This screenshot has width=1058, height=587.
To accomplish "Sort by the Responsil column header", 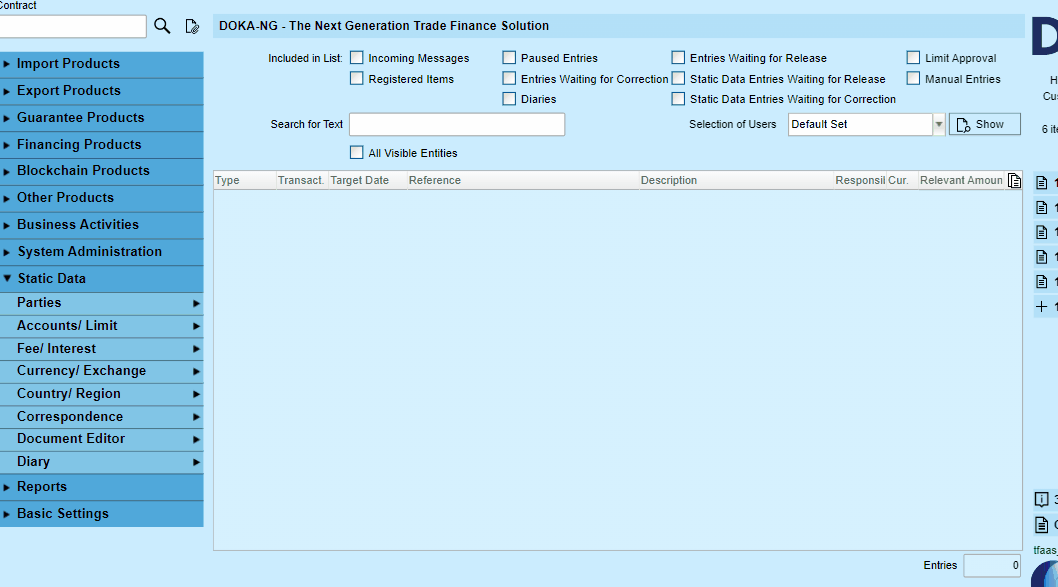I will point(860,180).
